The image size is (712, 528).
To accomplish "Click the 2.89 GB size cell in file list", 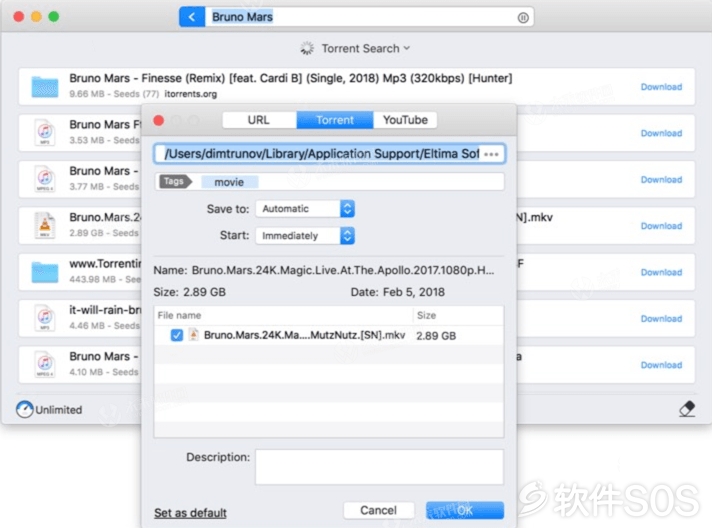I will pyautogui.click(x=436, y=336).
